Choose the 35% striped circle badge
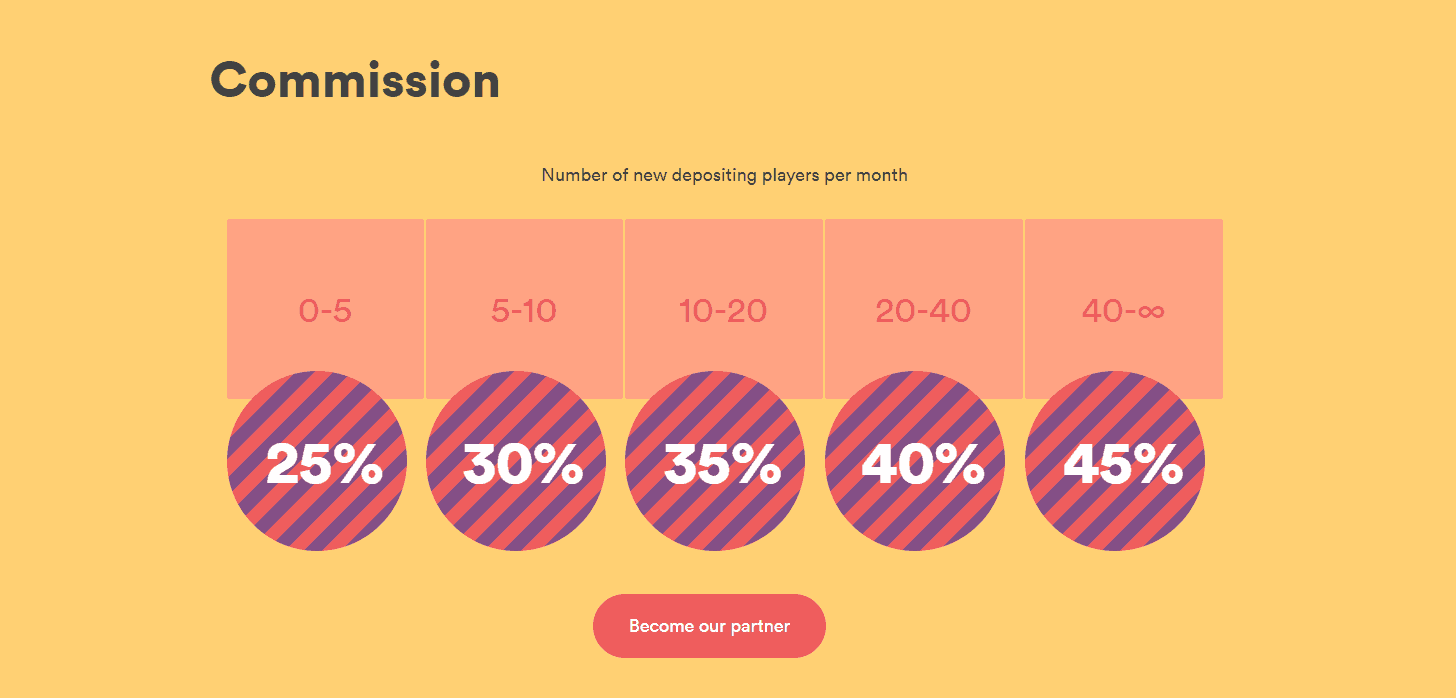Screen dimensions: 1456x698 715,461
